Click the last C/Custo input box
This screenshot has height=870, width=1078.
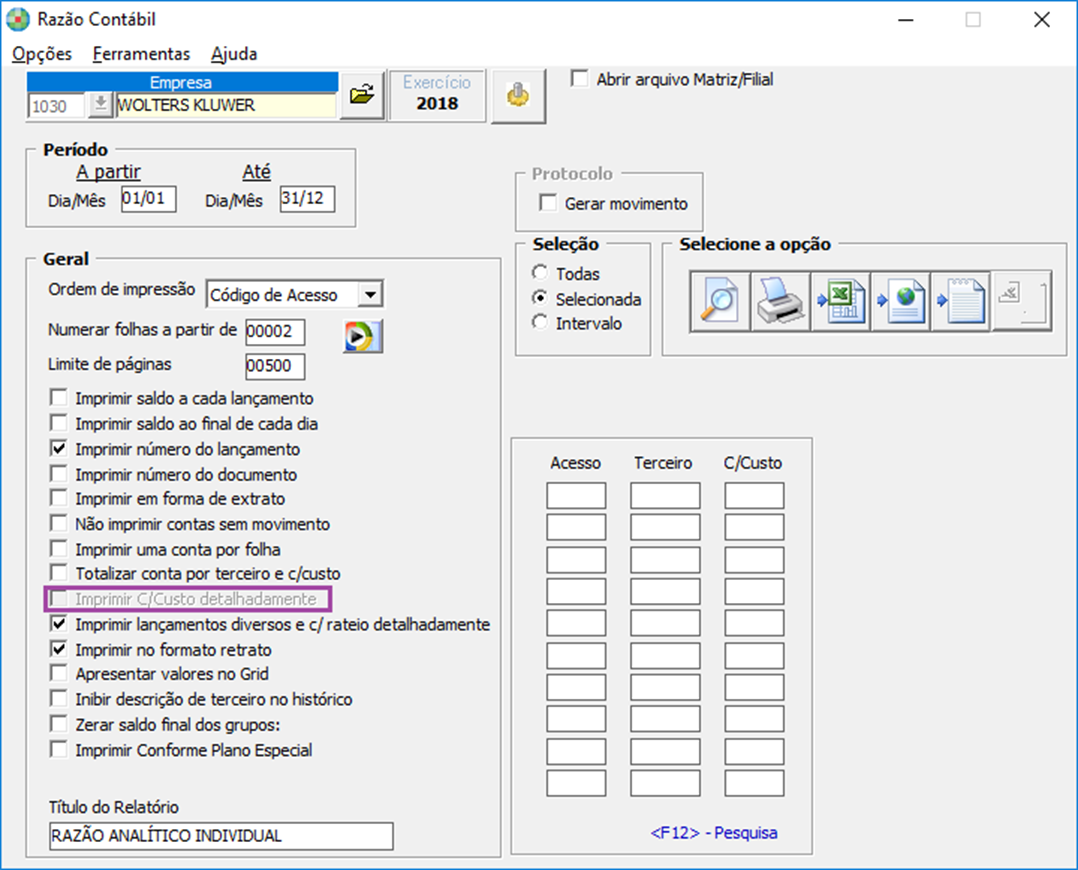tap(754, 783)
